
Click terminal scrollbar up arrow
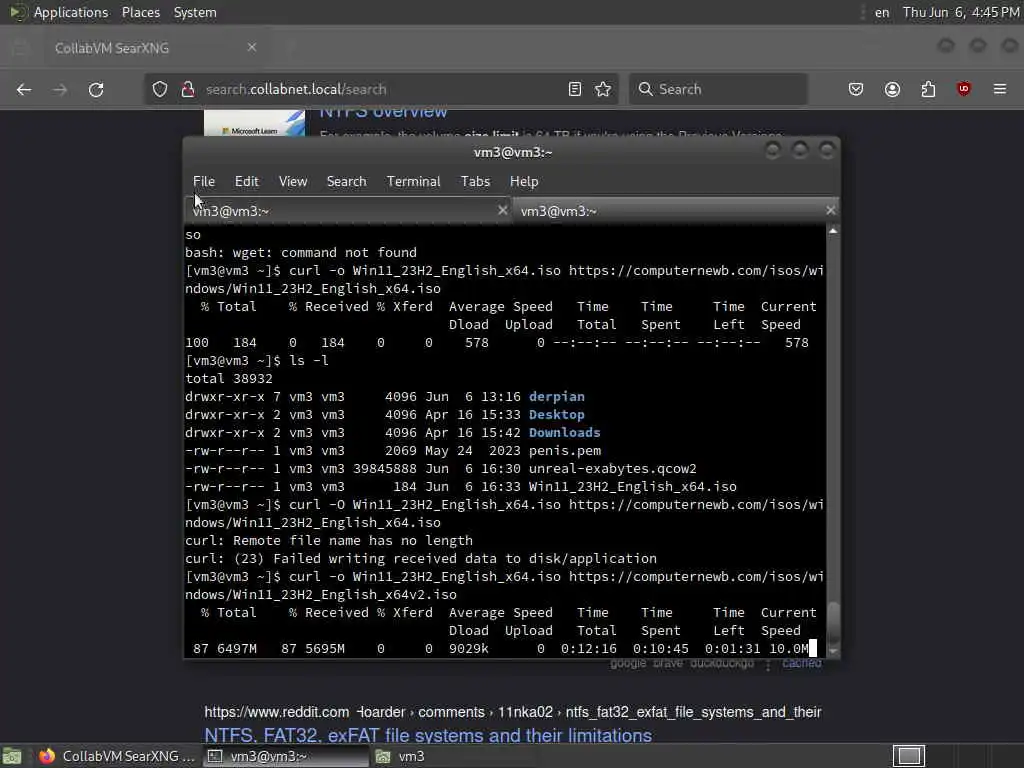[x=833, y=231]
